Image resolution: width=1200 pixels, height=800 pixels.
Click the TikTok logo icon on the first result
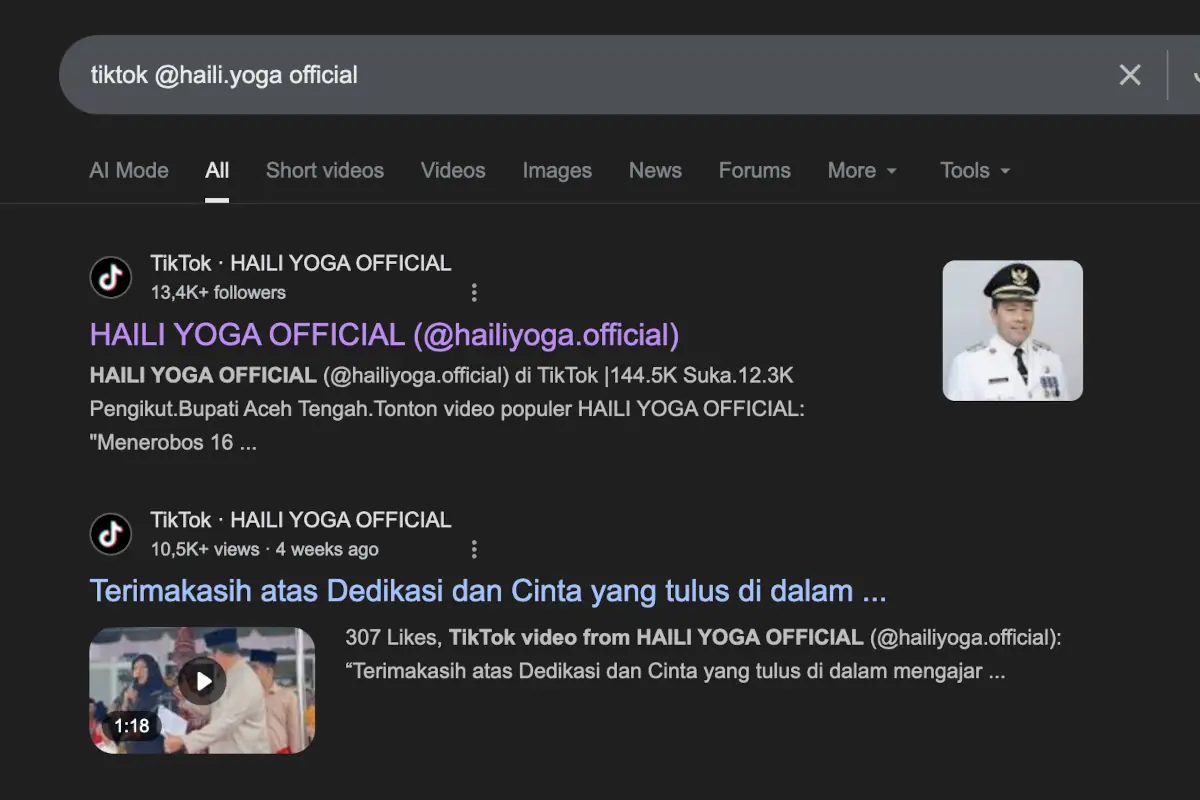tap(110, 277)
